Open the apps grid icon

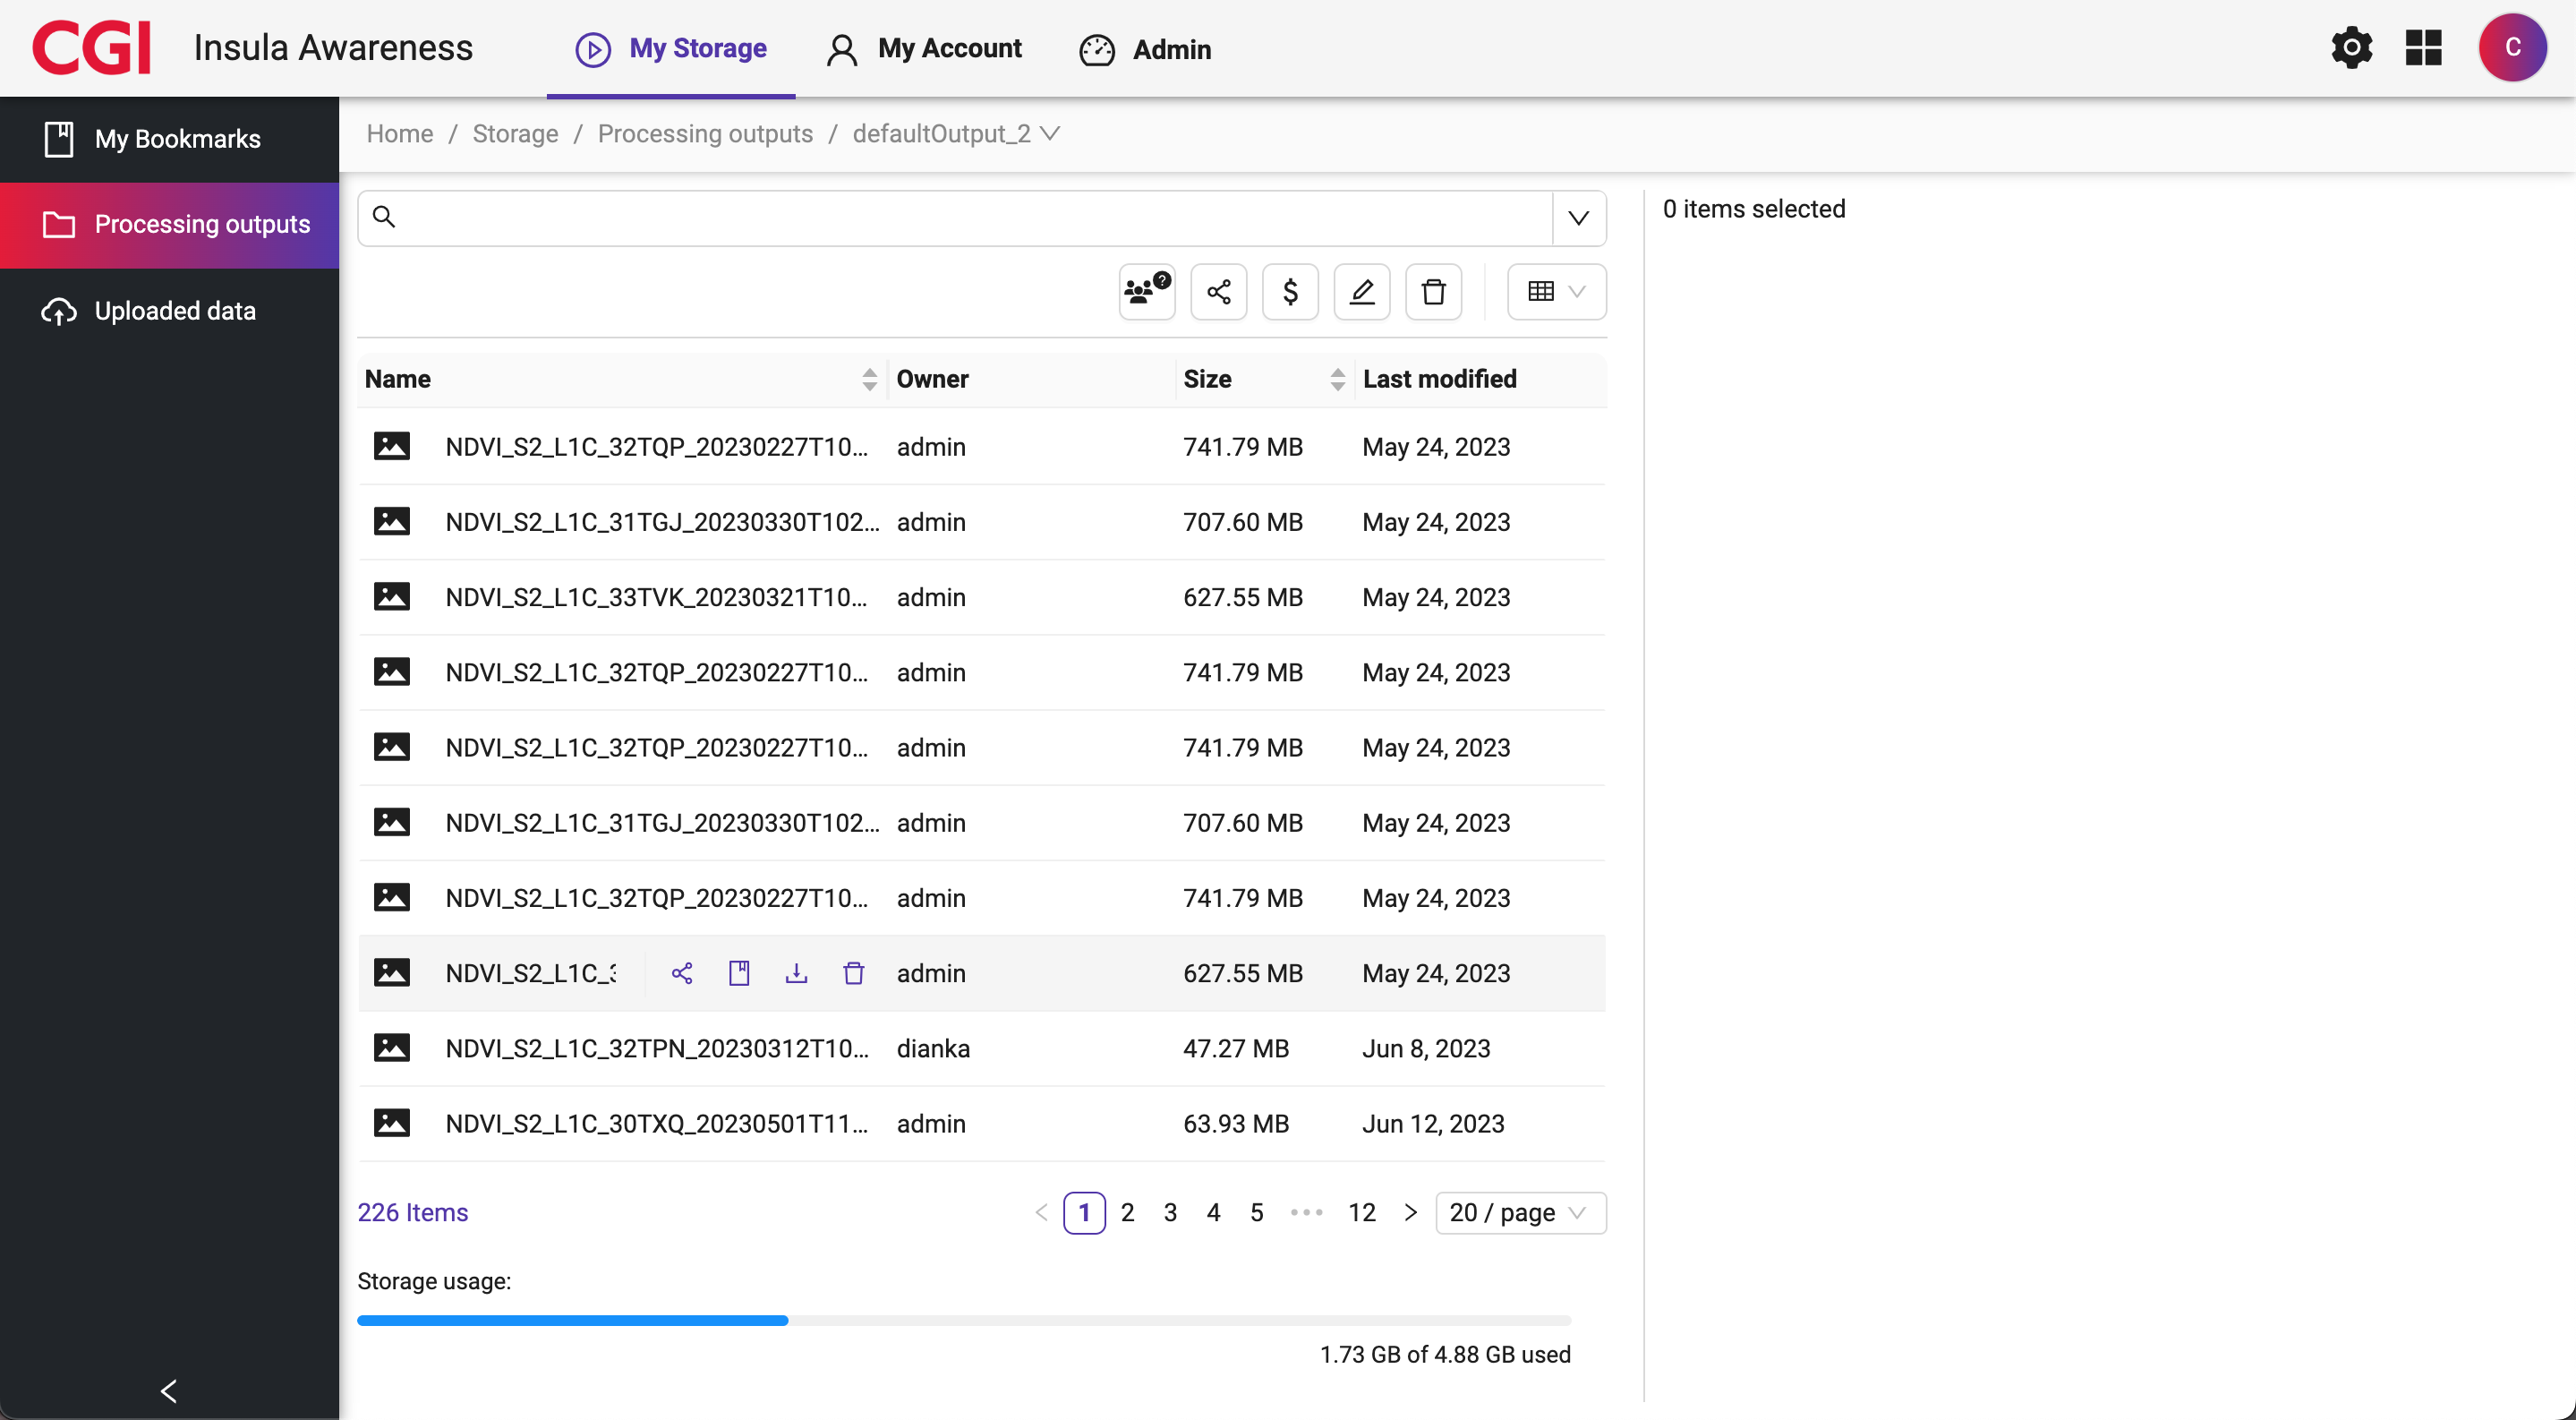coord(2424,48)
